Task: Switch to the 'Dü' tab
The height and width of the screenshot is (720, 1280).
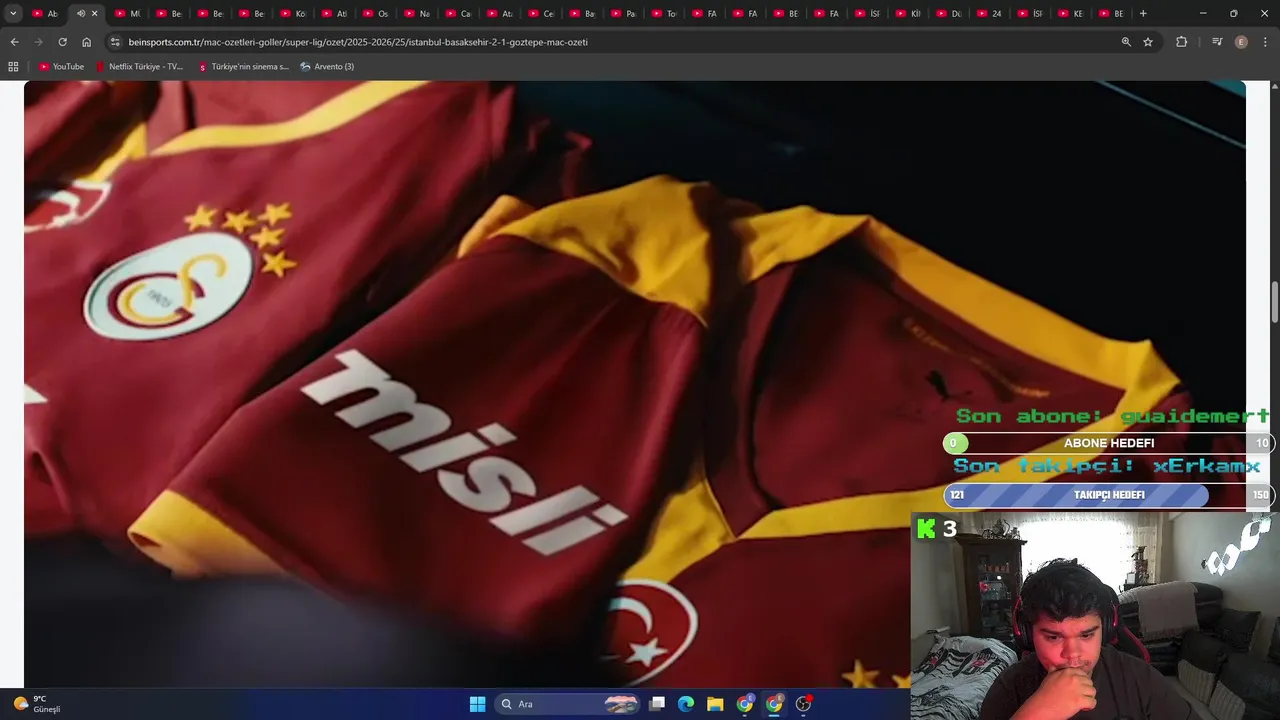Action: point(948,13)
